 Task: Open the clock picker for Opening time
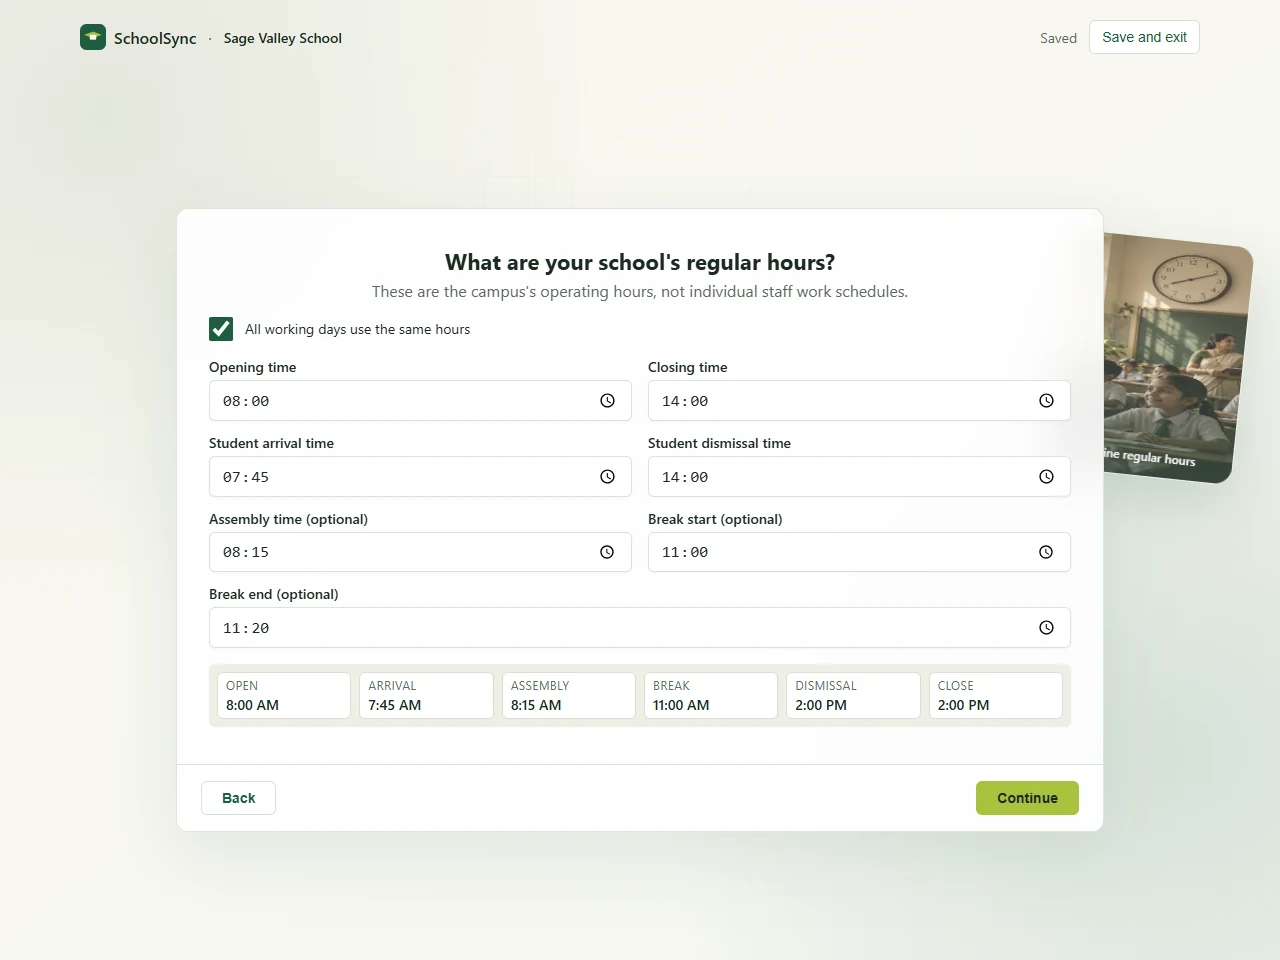pyautogui.click(x=607, y=401)
